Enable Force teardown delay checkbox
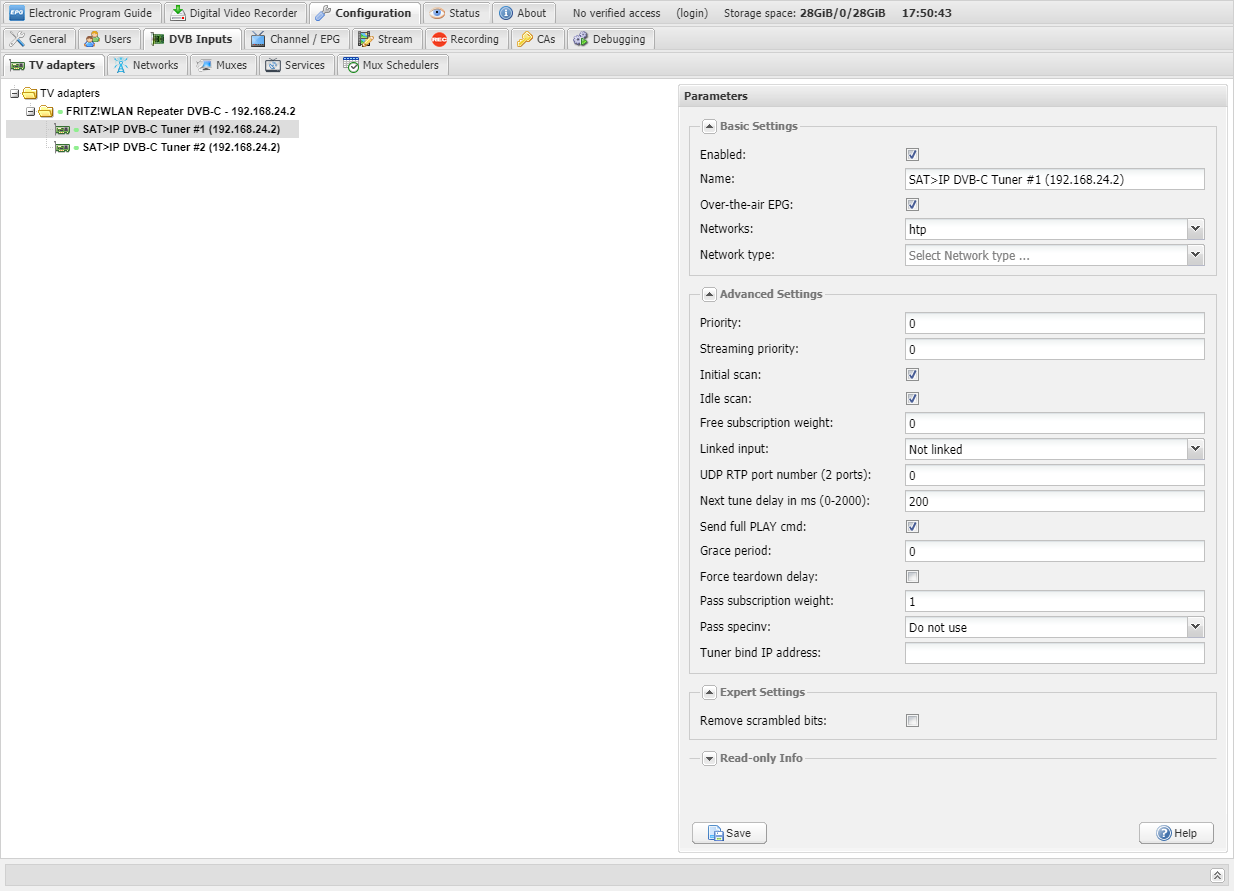This screenshot has width=1234, height=891. [912, 577]
